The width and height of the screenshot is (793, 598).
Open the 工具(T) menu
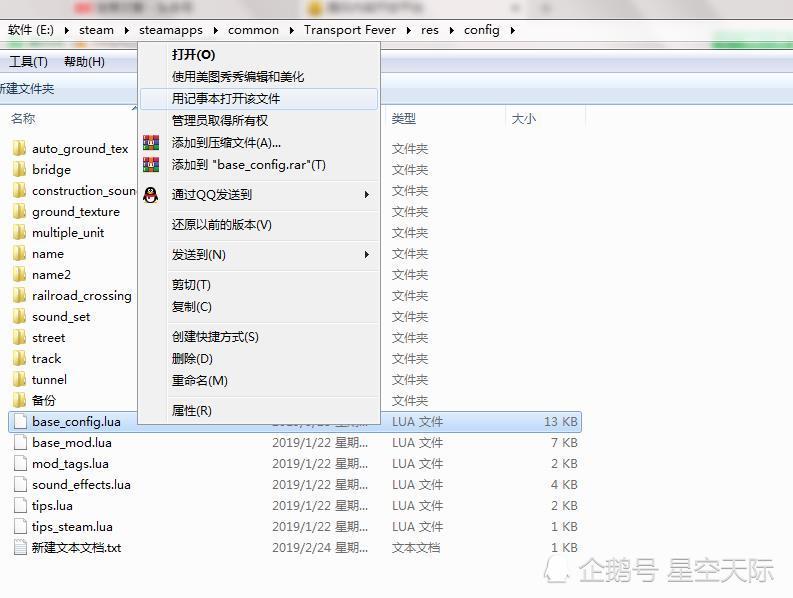click(x=29, y=62)
